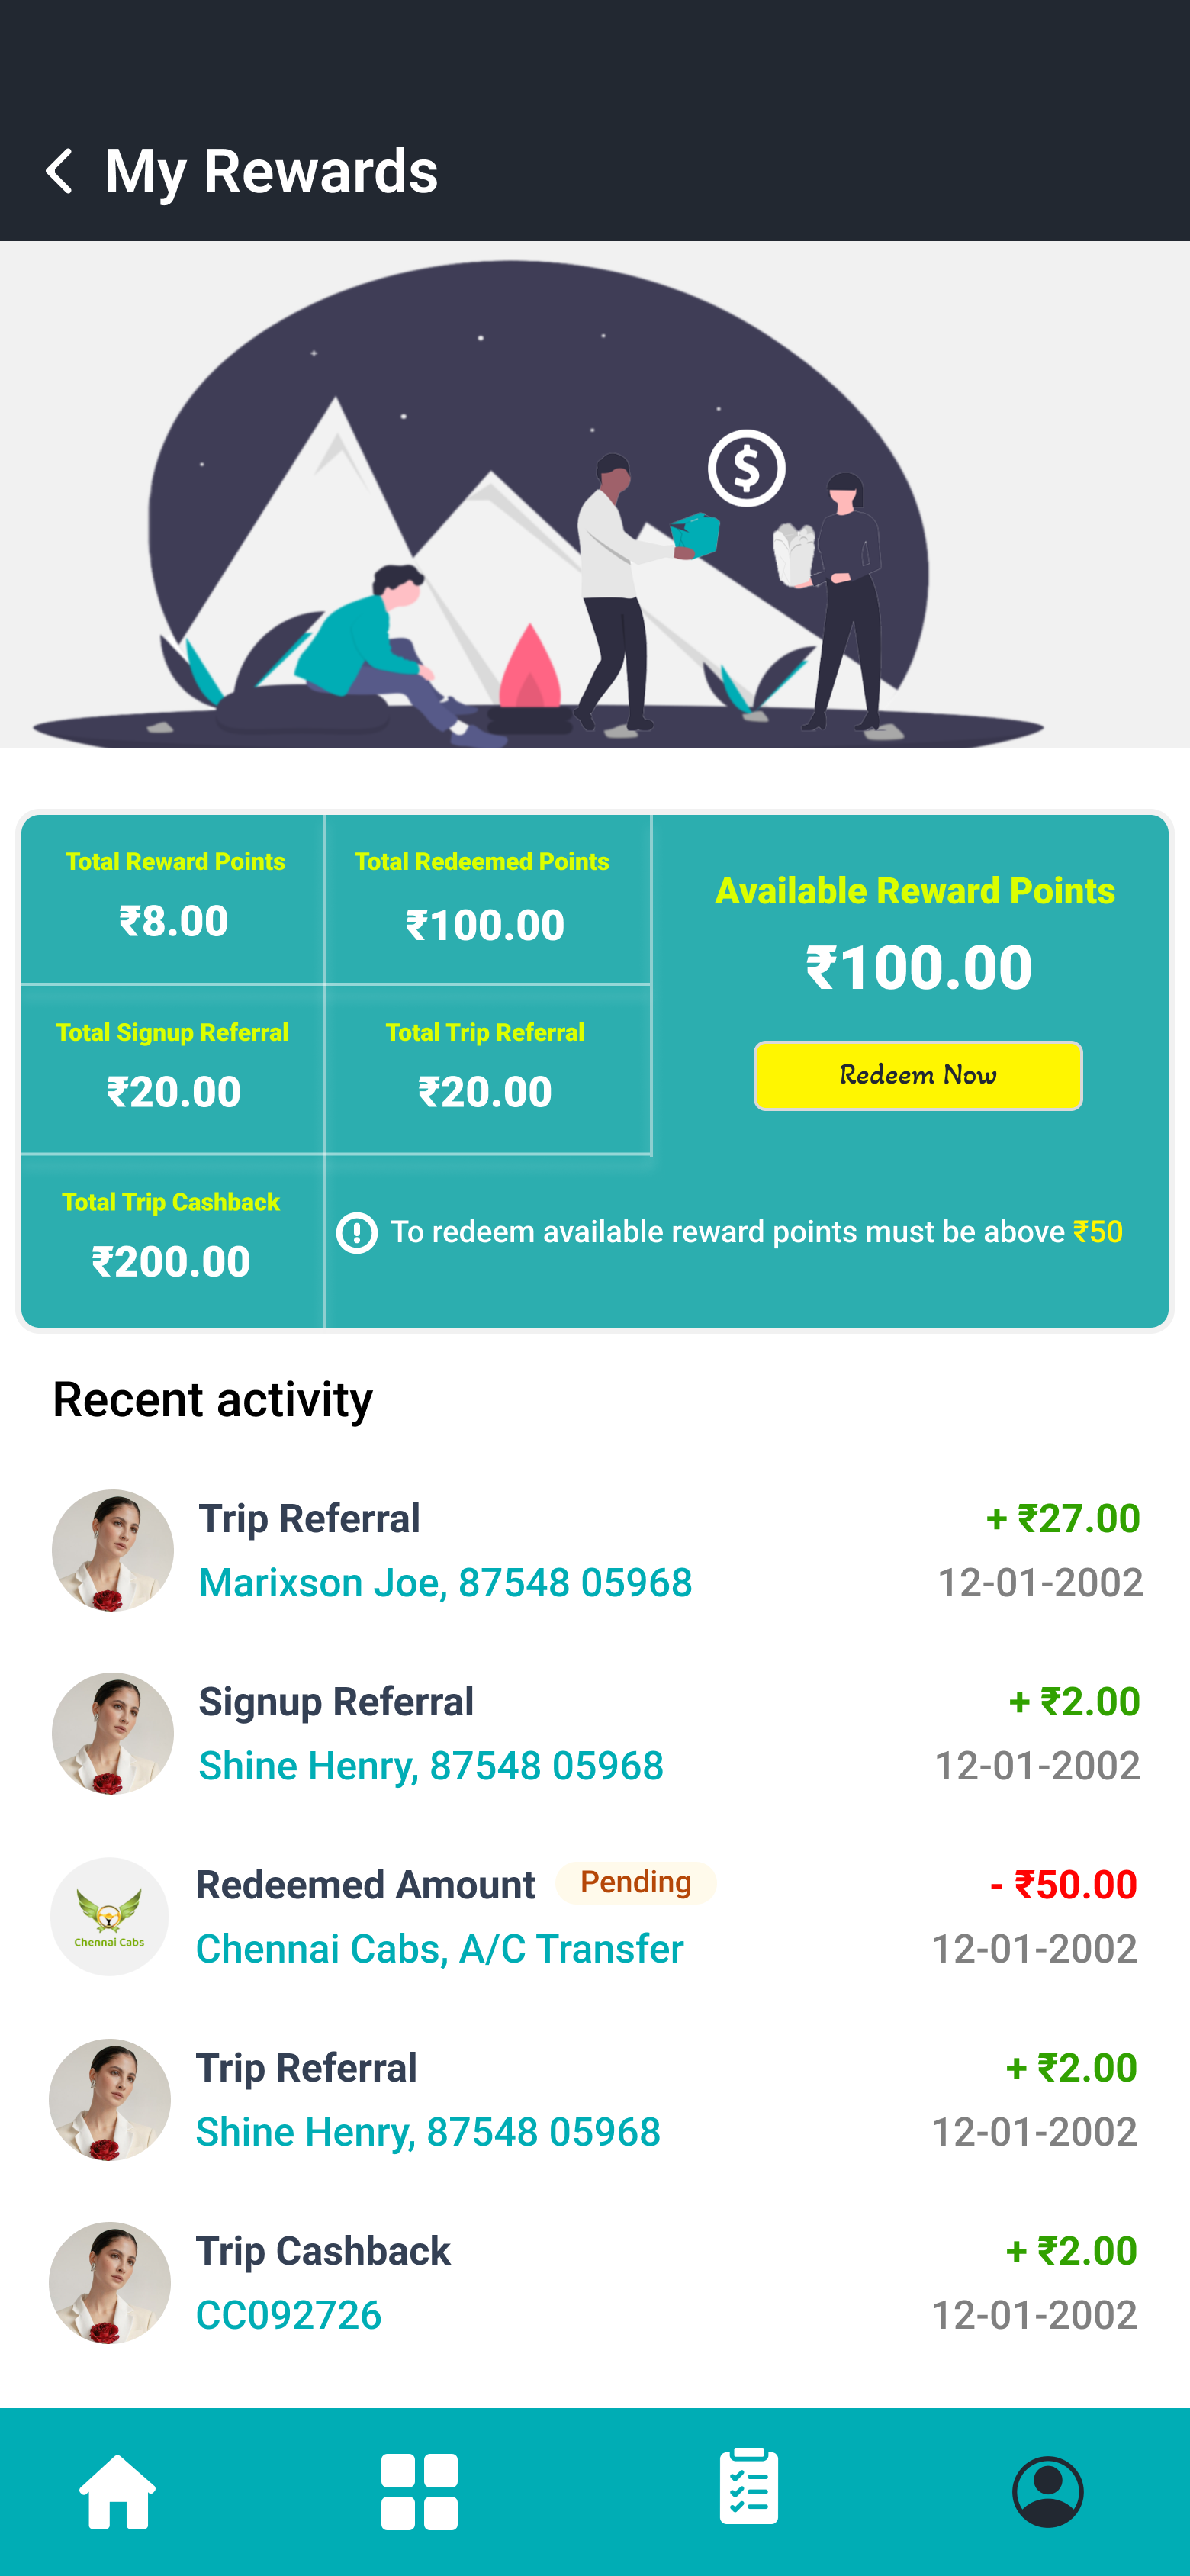Select the Total Signup Referral tile

pyautogui.click(x=174, y=1069)
